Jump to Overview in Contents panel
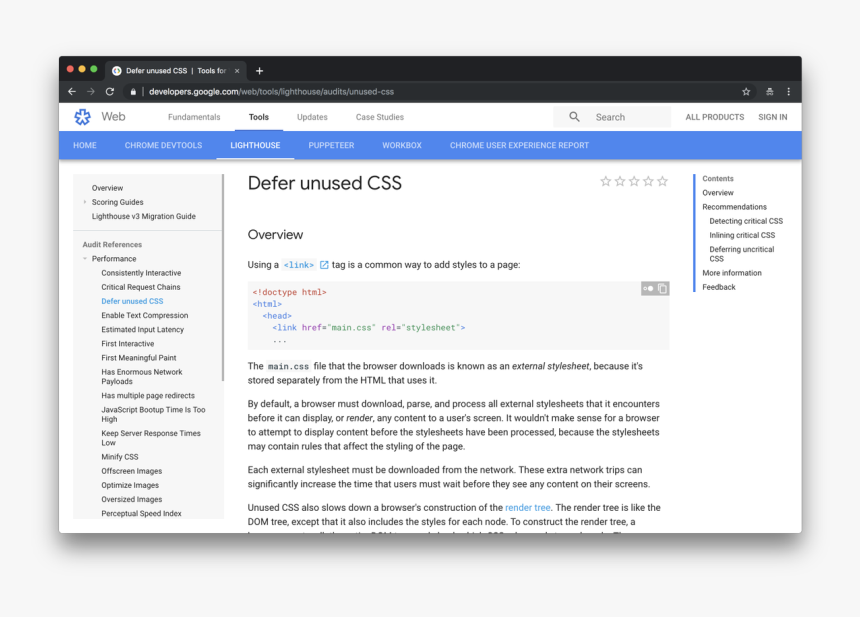Viewport: 860px width, 617px height. [x=718, y=193]
